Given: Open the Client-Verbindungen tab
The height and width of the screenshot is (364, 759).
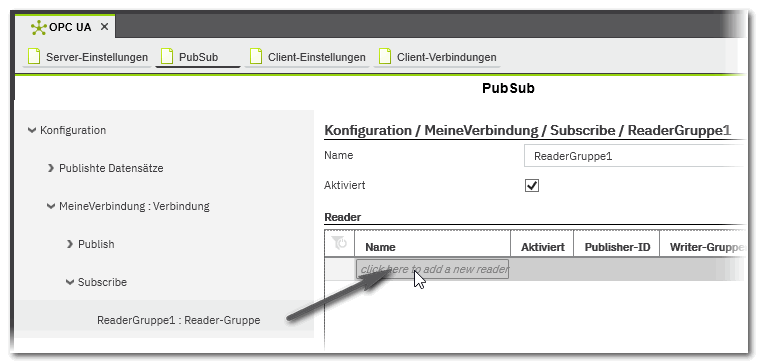Looking at the screenshot, I should coord(438,57).
